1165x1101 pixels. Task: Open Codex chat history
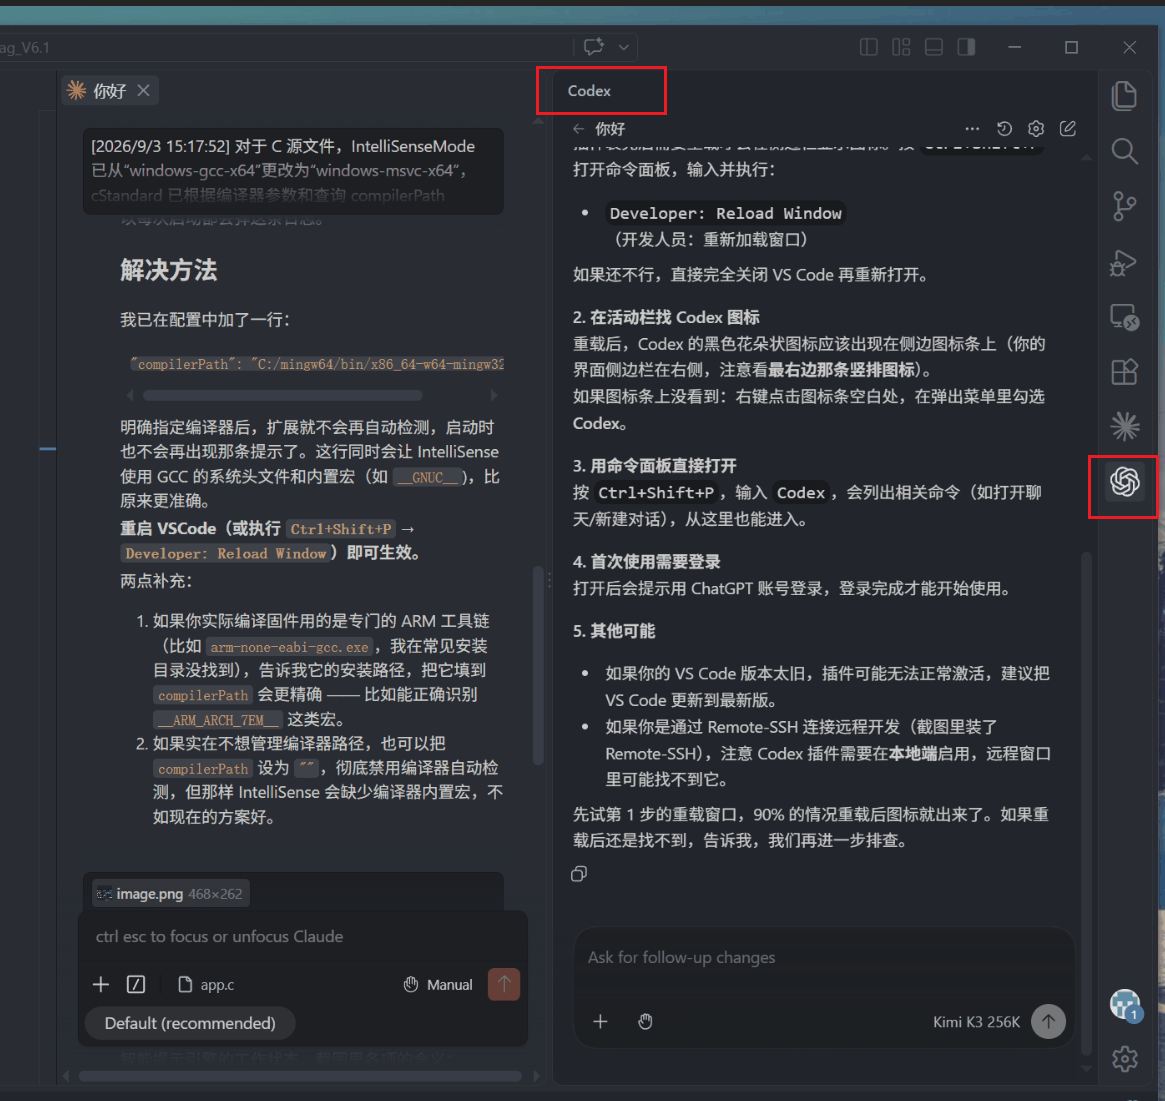pyautogui.click(x=1005, y=129)
